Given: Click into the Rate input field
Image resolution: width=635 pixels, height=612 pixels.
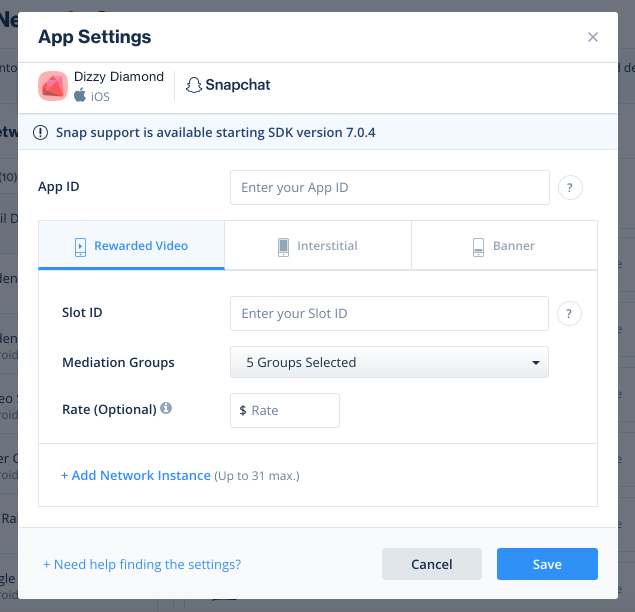Looking at the screenshot, I should pos(290,410).
